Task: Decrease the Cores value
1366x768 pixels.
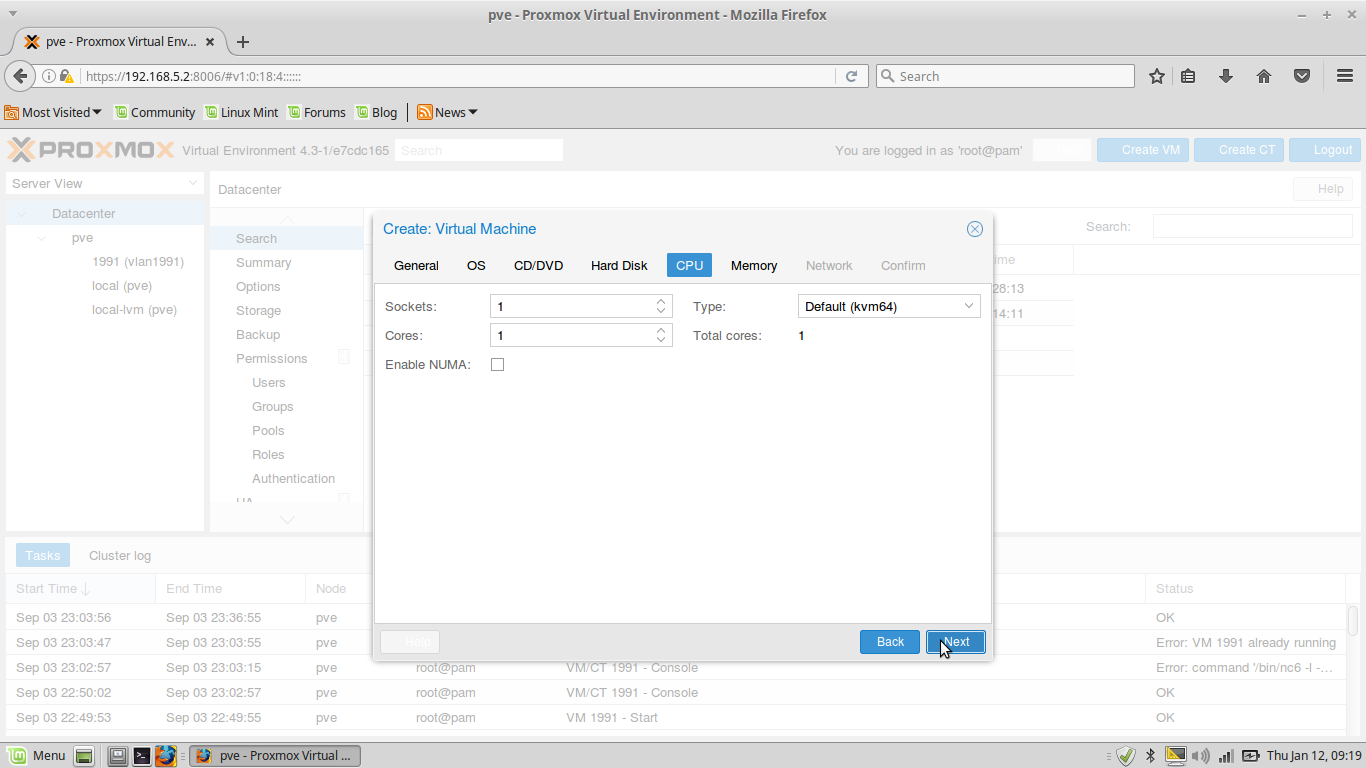Action: click(661, 341)
